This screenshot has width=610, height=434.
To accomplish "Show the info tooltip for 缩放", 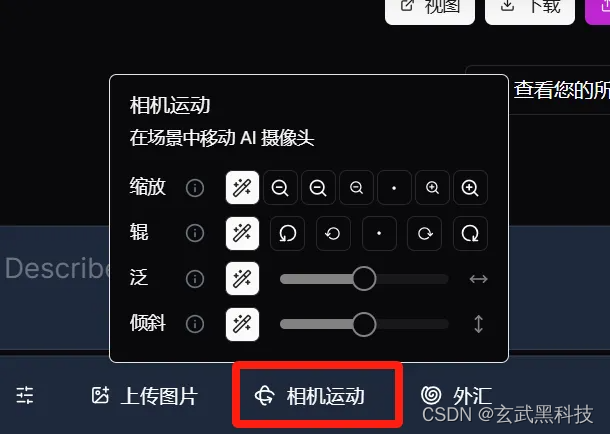I will pyautogui.click(x=195, y=188).
